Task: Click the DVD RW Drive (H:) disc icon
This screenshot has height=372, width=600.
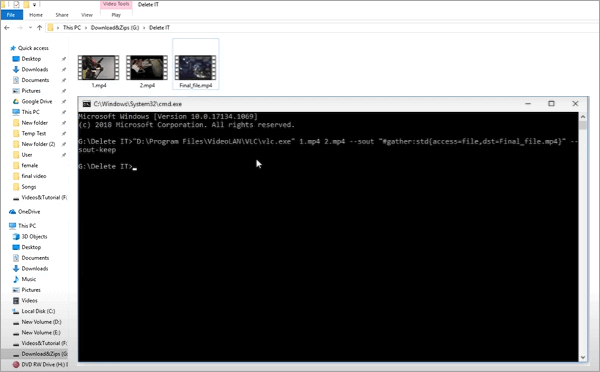Action: [x=16, y=365]
